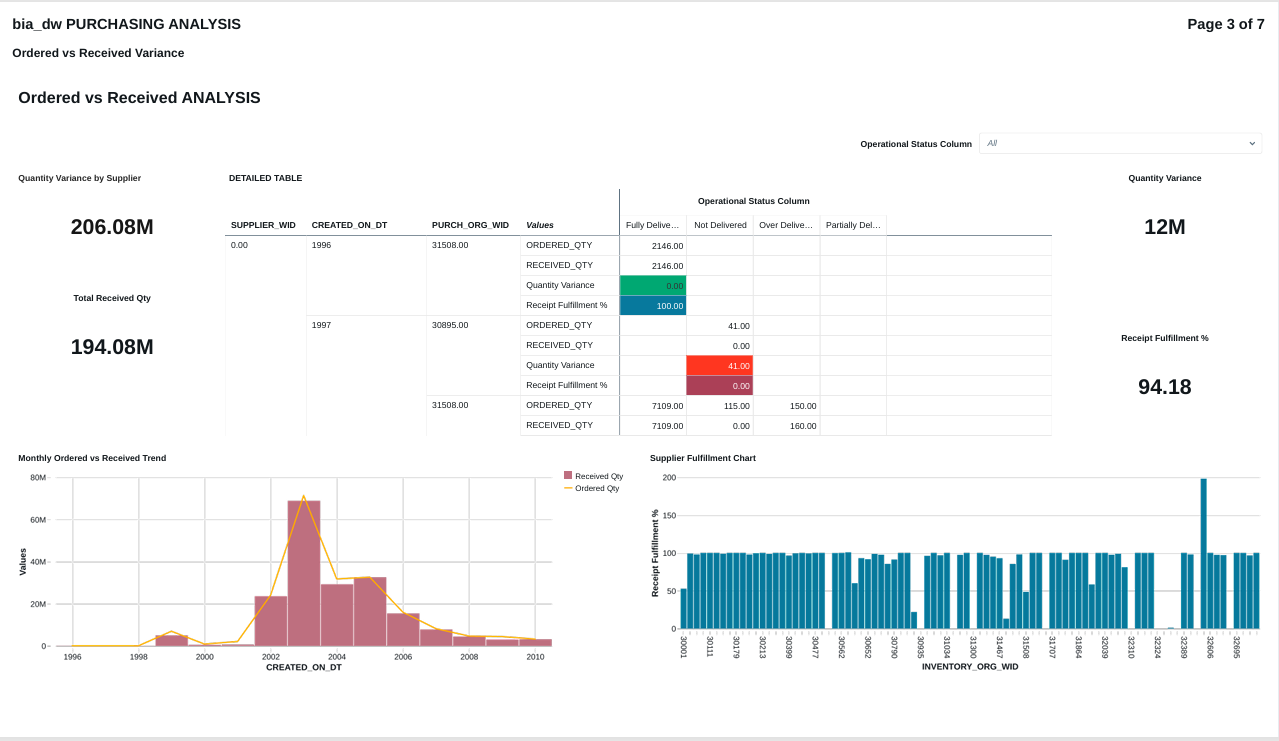Click the Over Delivered column header
1279x741 pixels.
pos(786,225)
